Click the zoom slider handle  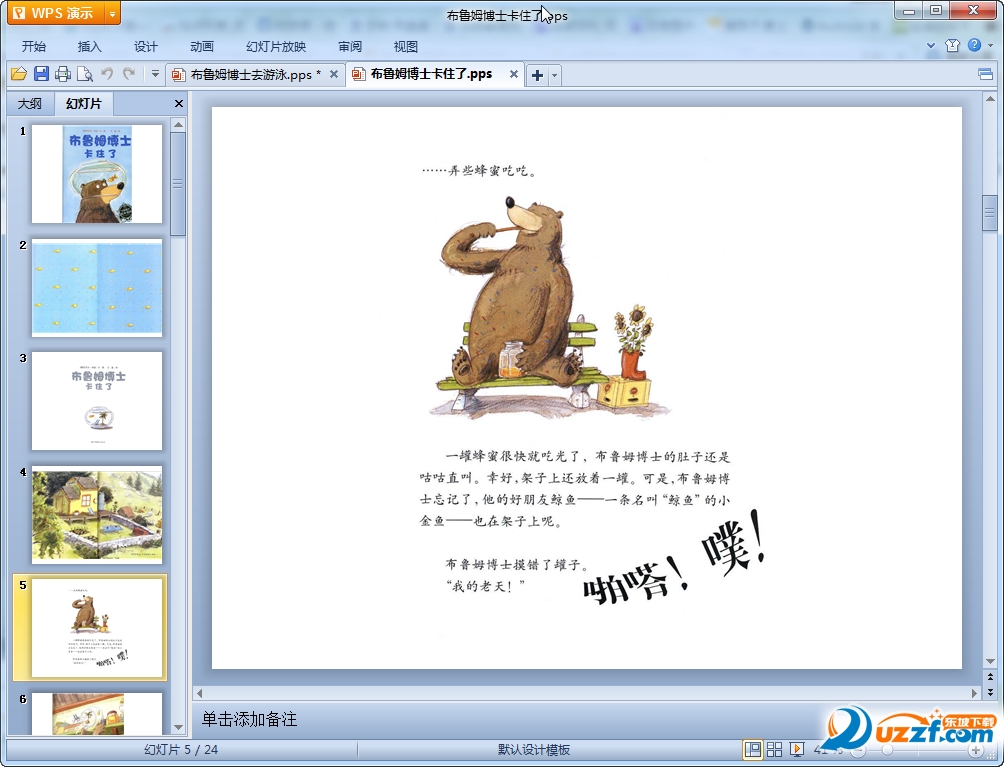(887, 750)
